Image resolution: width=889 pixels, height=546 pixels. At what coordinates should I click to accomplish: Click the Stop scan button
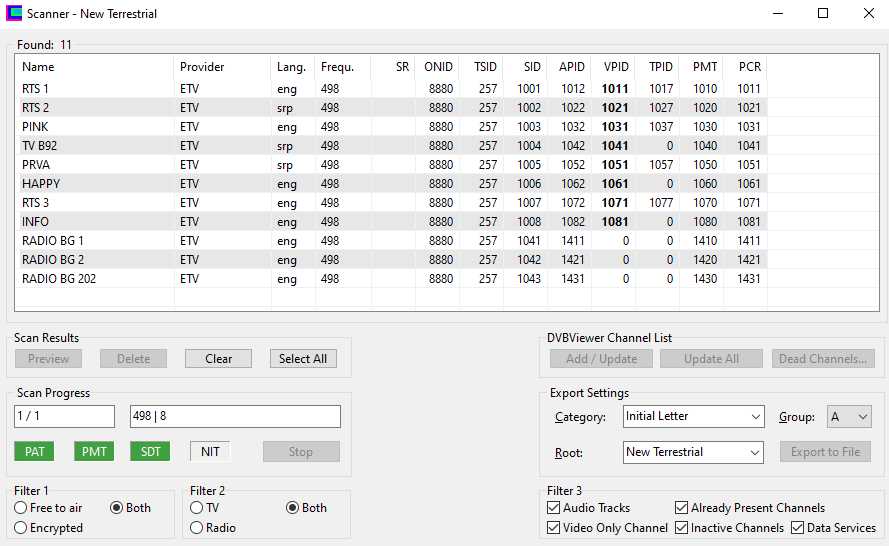point(301,452)
